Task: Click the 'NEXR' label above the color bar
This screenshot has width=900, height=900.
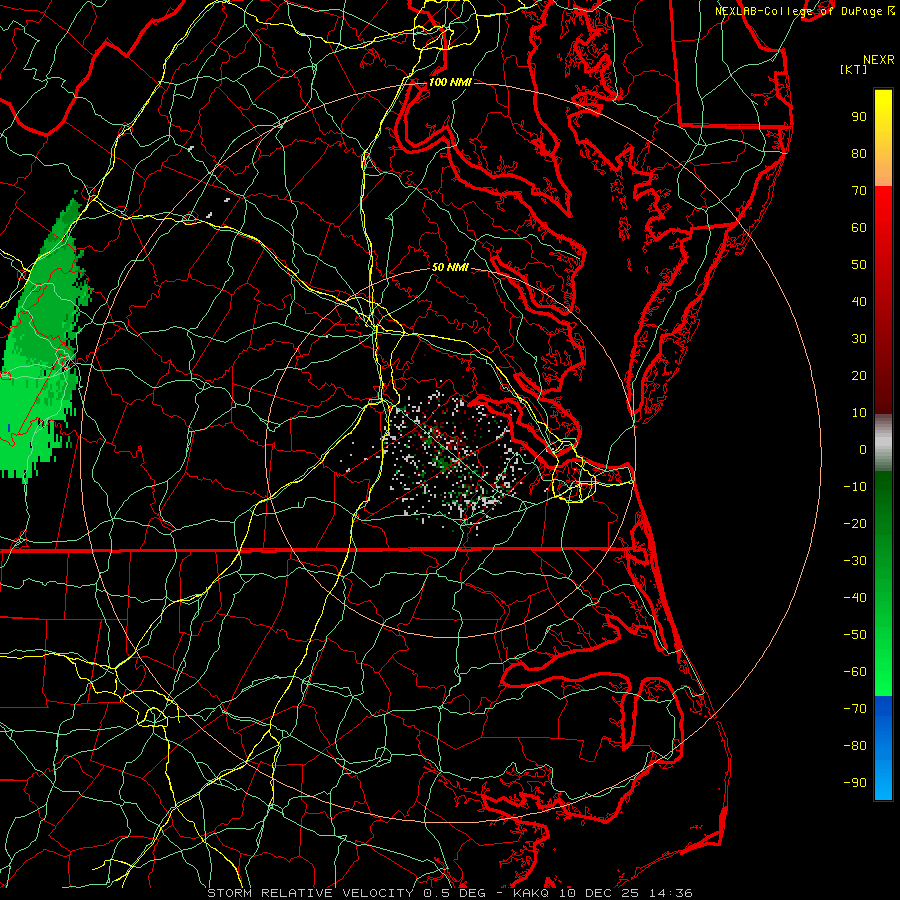Action: pos(879,60)
